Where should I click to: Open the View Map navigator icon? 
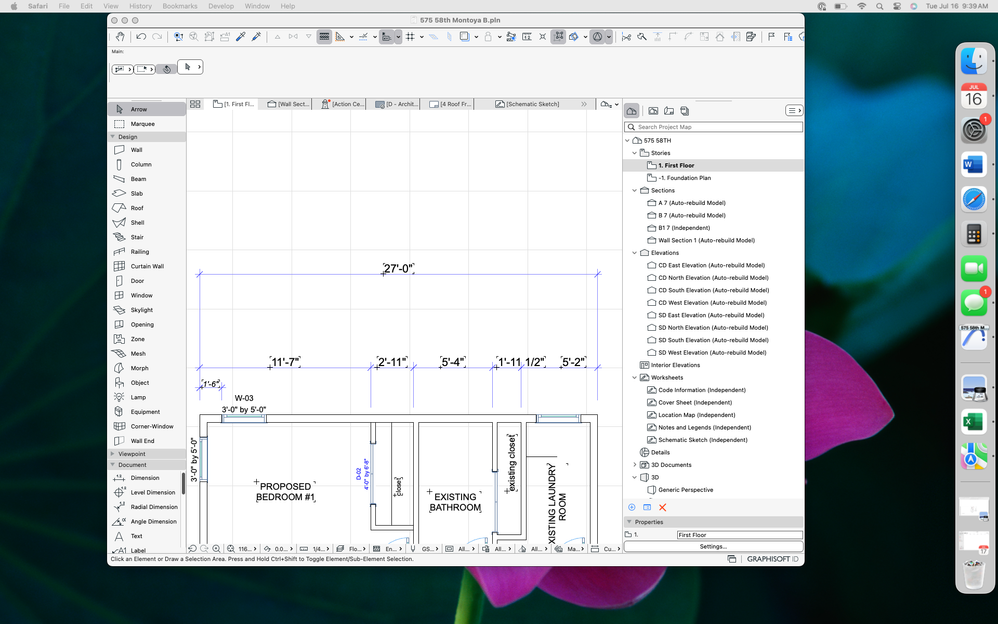(x=653, y=111)
